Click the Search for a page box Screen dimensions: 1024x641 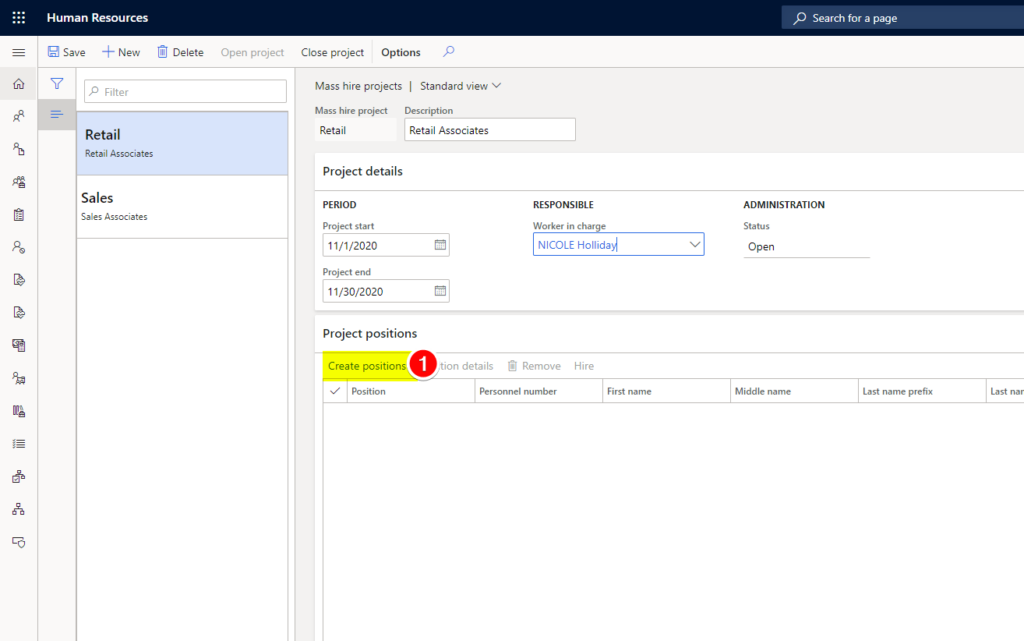[x=903, y=18]
